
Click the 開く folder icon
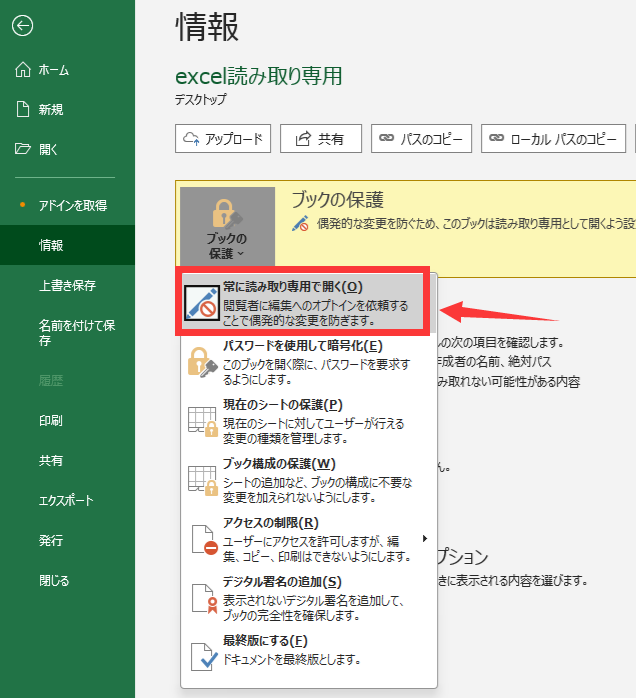(23, 149)
